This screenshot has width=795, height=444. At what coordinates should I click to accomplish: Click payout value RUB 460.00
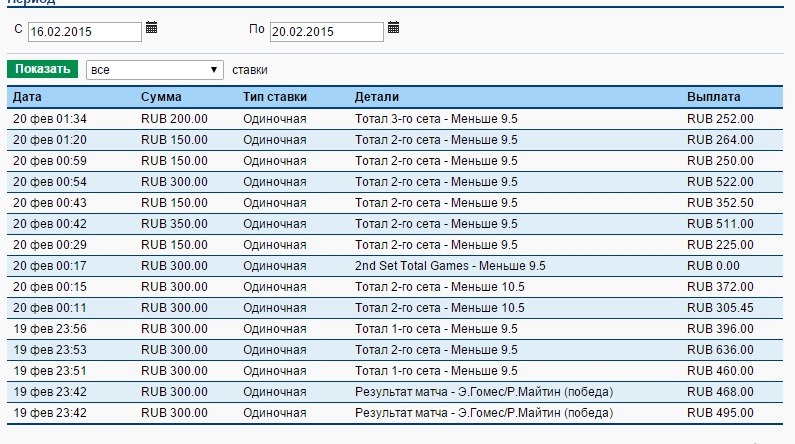click(x=720, y=371)
